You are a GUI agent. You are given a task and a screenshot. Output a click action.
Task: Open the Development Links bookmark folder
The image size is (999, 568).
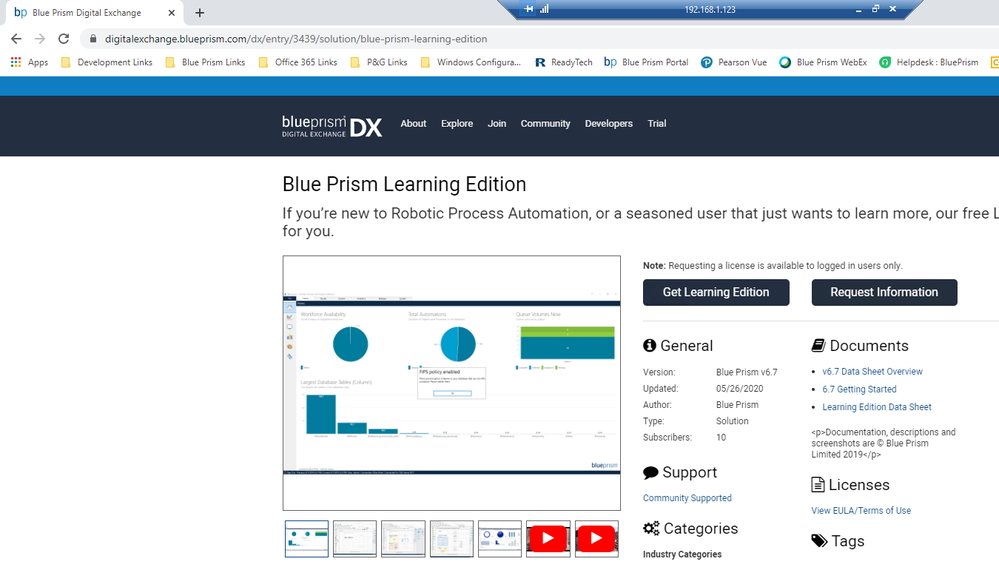pos(106,62)
